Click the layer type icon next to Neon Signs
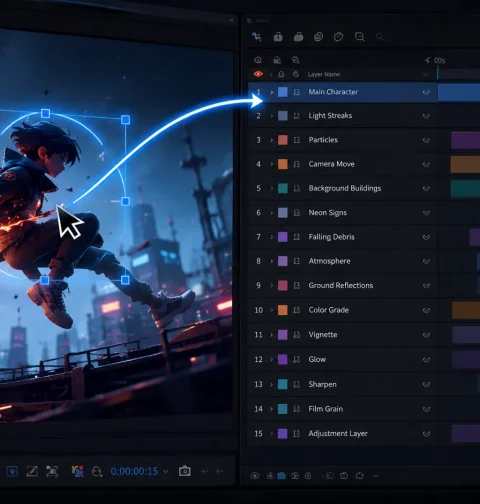 (296, 213)
